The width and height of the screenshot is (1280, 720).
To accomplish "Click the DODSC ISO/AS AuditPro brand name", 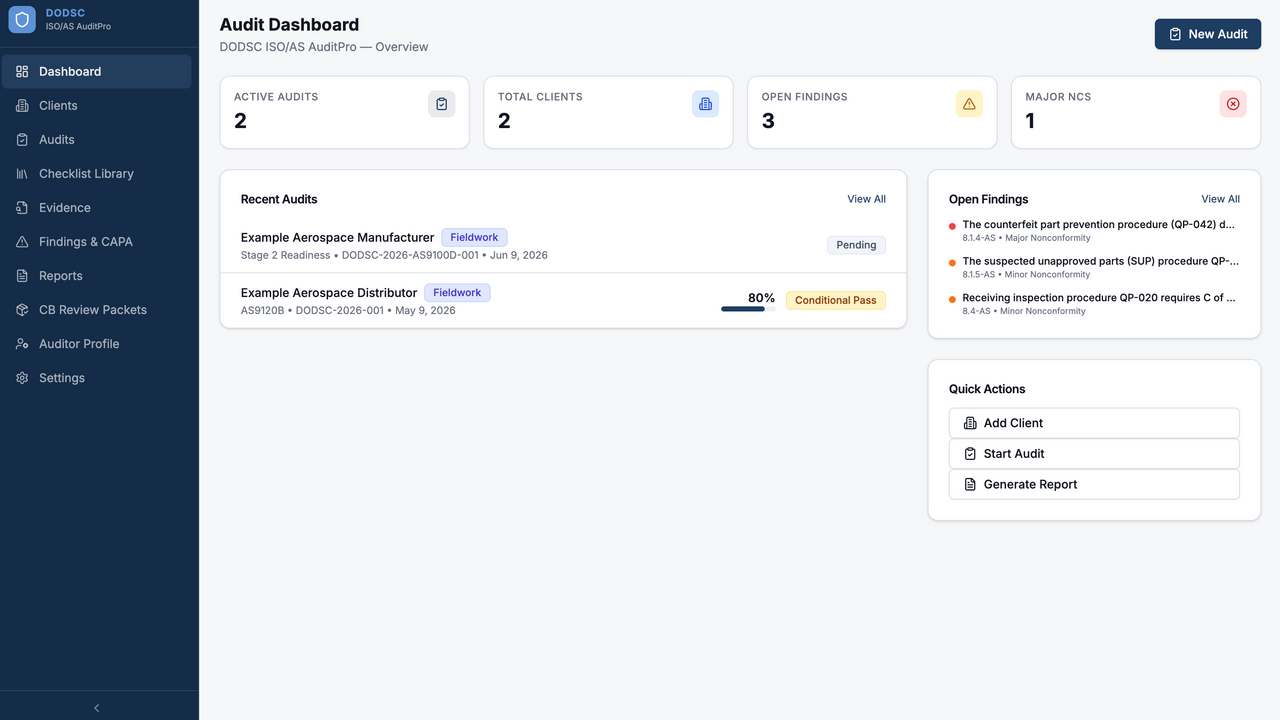I will click(78, 19).
